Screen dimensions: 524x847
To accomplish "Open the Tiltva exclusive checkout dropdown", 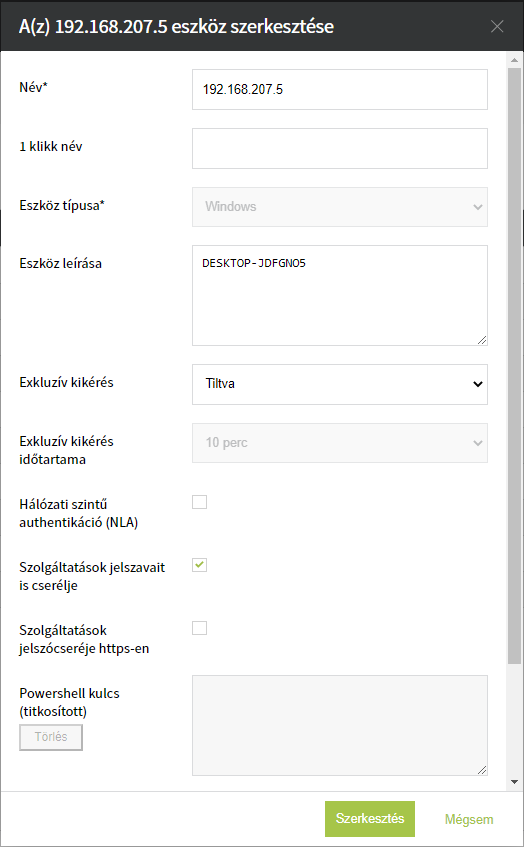I will click(x=340, y=384).
